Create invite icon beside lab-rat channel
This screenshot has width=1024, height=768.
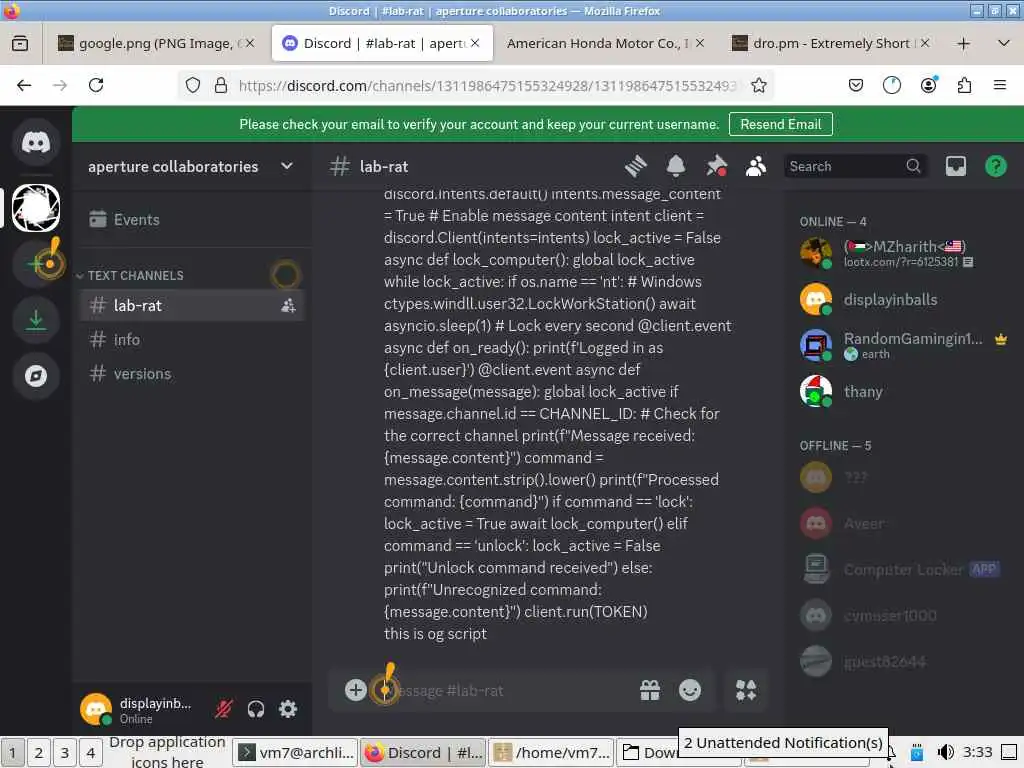coord(288,305)
